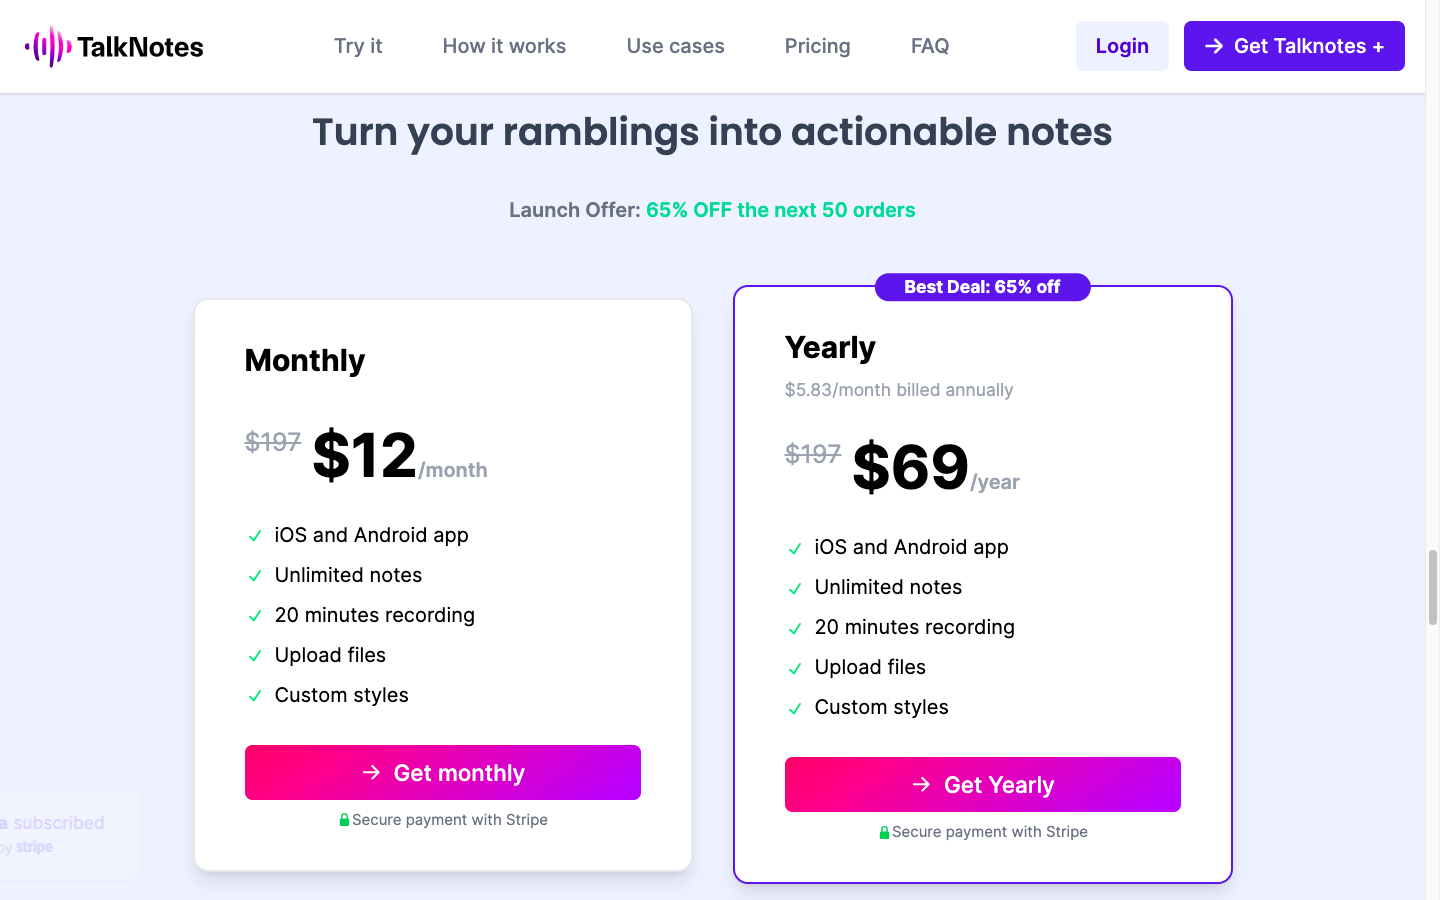Click the Login button
The height and width of the screenshot is (900, 1440).
(x=1122, y=45)
